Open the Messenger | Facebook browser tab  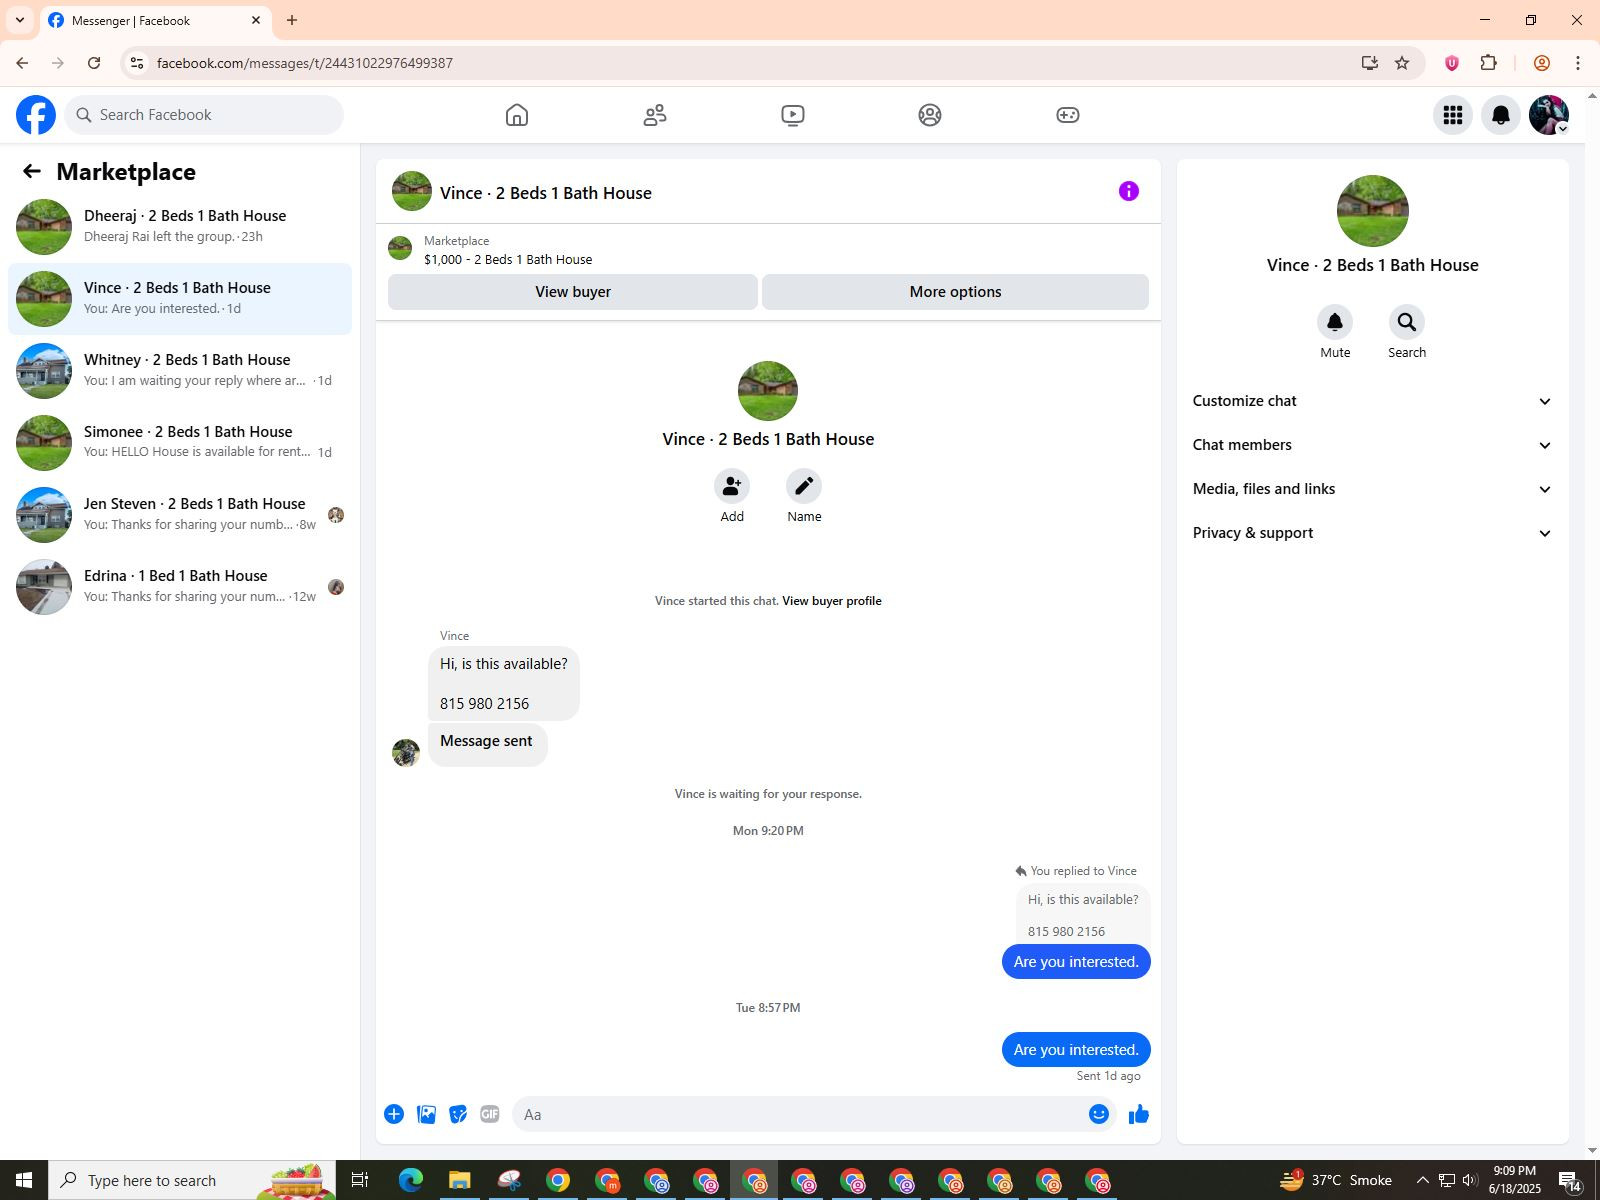coord(155,20)
